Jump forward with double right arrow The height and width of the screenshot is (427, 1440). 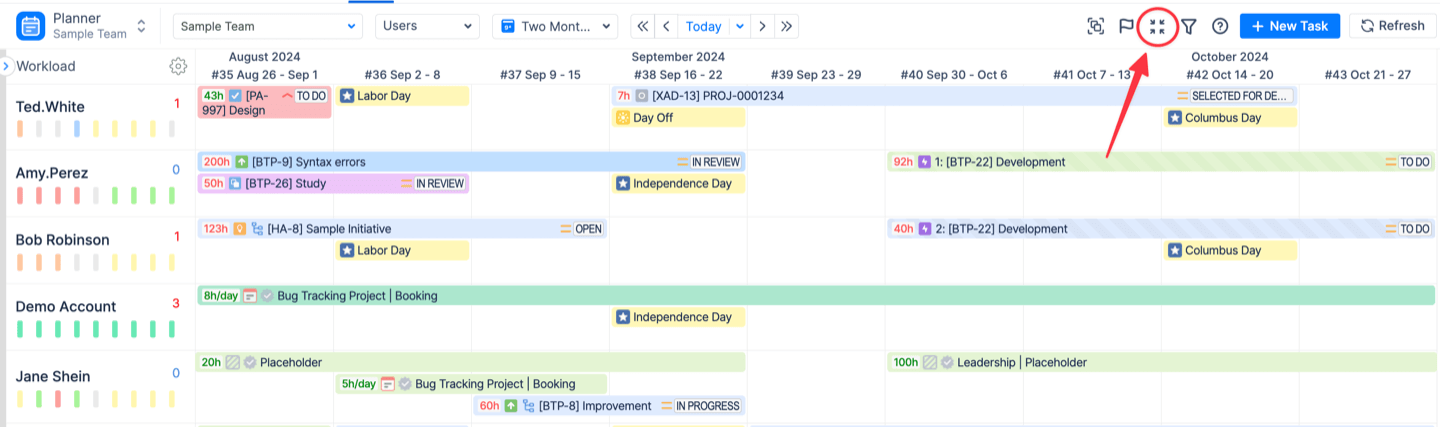(x=787, y=26)
